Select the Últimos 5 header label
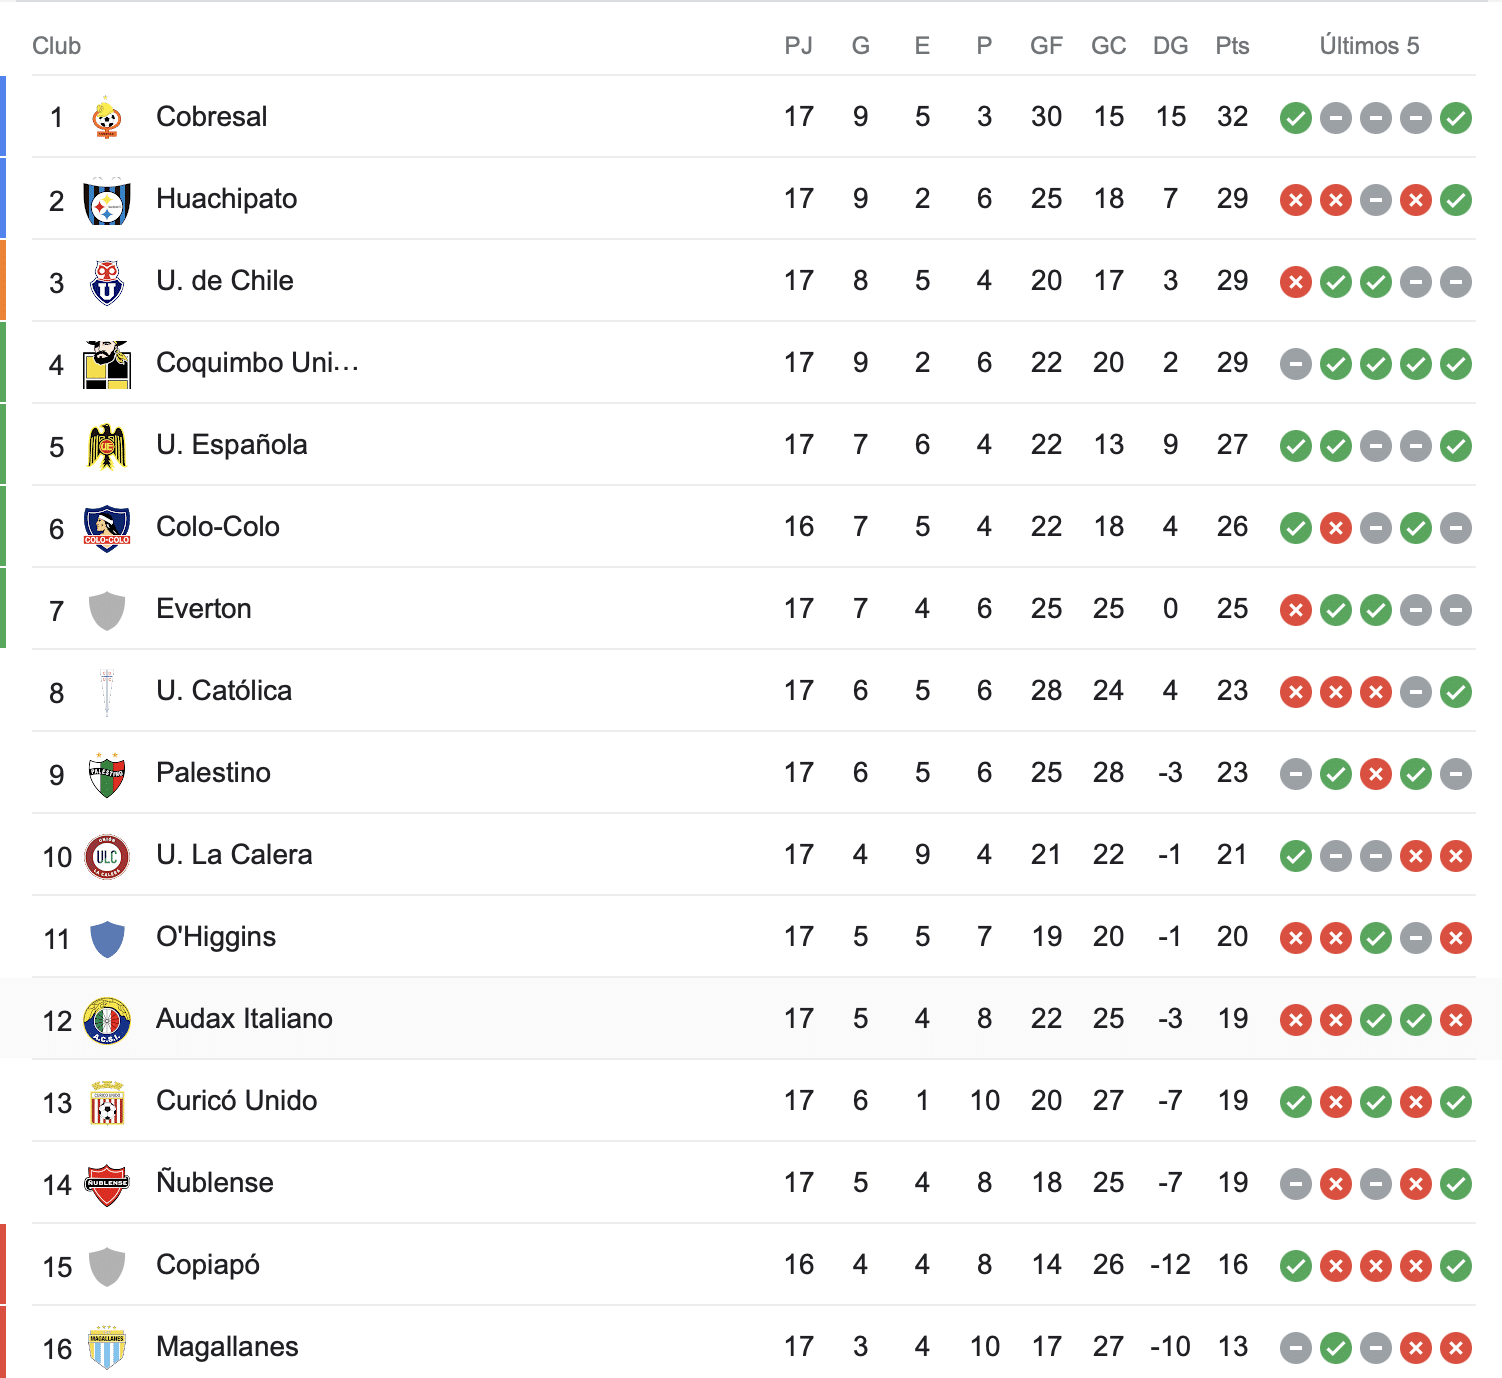The height and width of the screenshot is (1378, 1502). point(1370,45)
